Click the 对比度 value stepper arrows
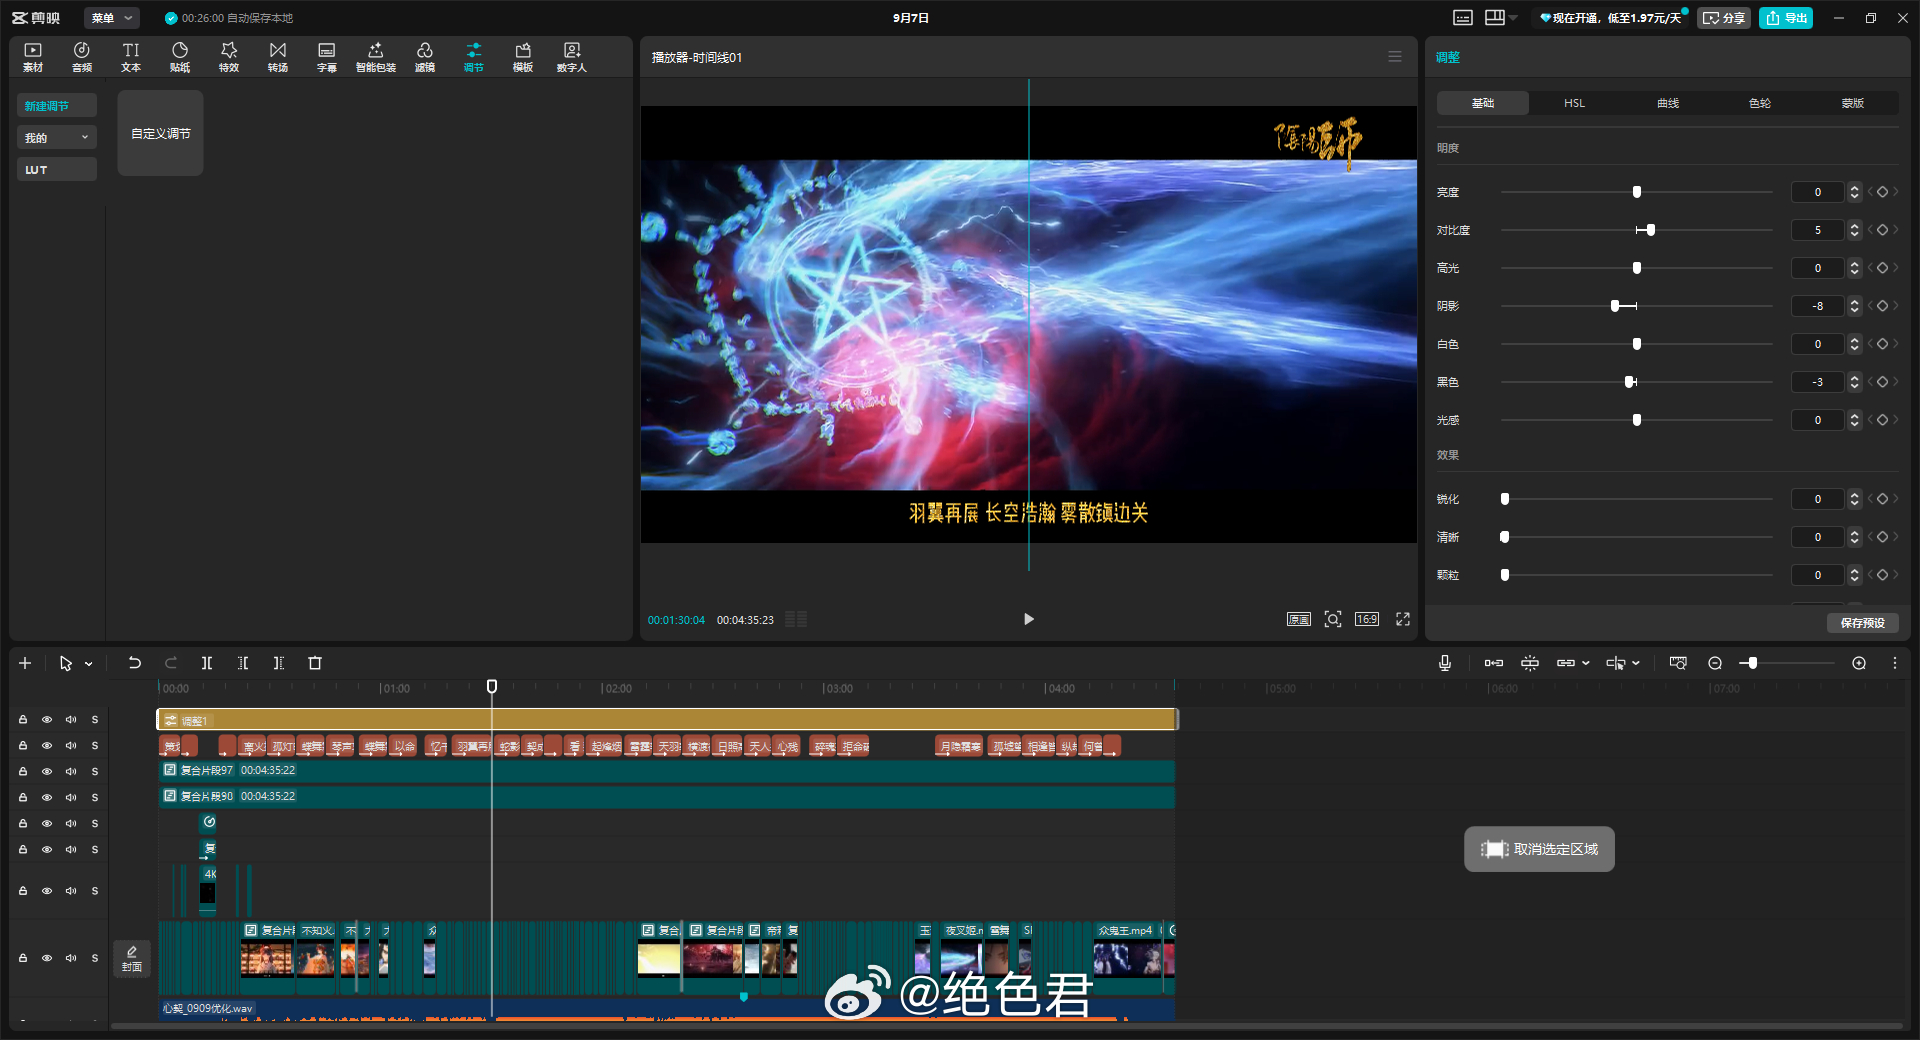The height and width of the screenshot is (1040, 1920). (1855, 230)
